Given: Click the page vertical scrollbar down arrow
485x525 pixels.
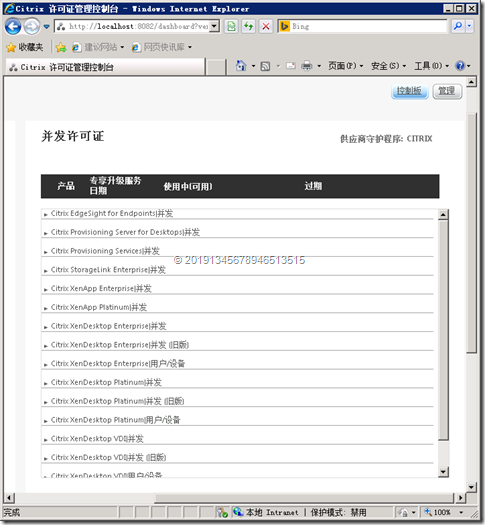Looking at the screenshot, I should click(x=471, y=487).
